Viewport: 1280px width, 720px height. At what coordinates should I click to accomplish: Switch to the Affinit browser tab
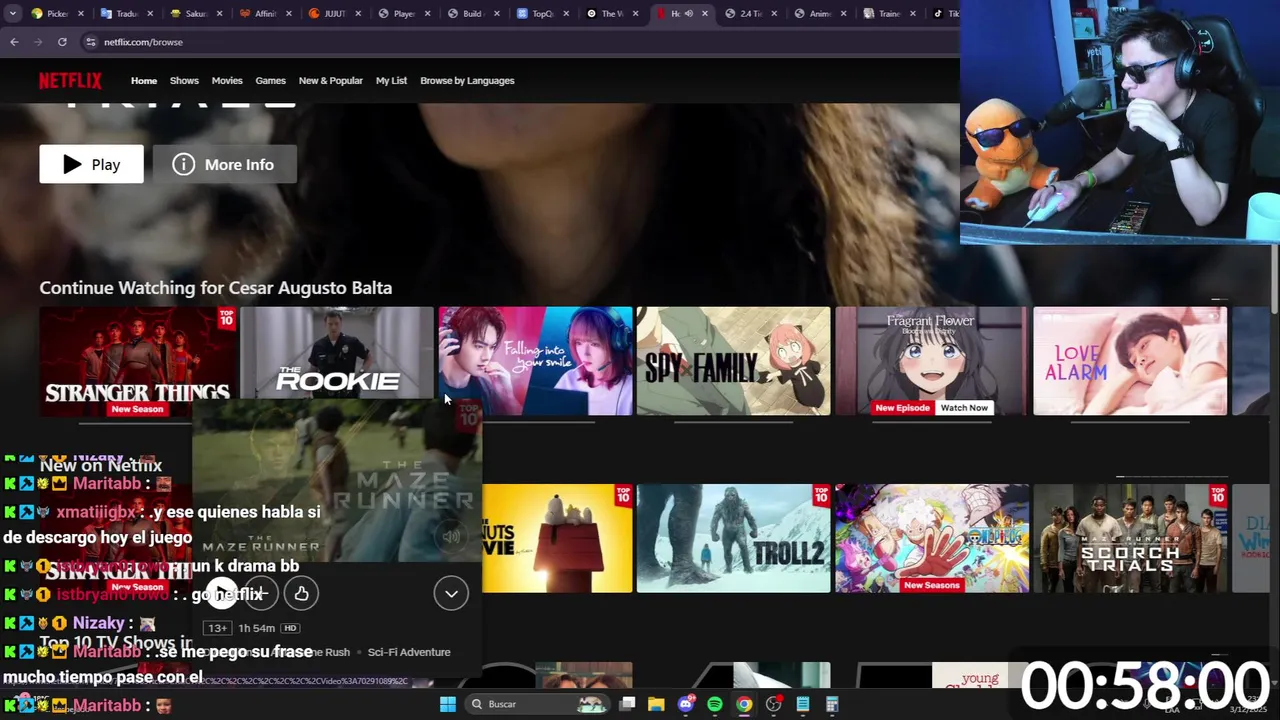(265, 14)
